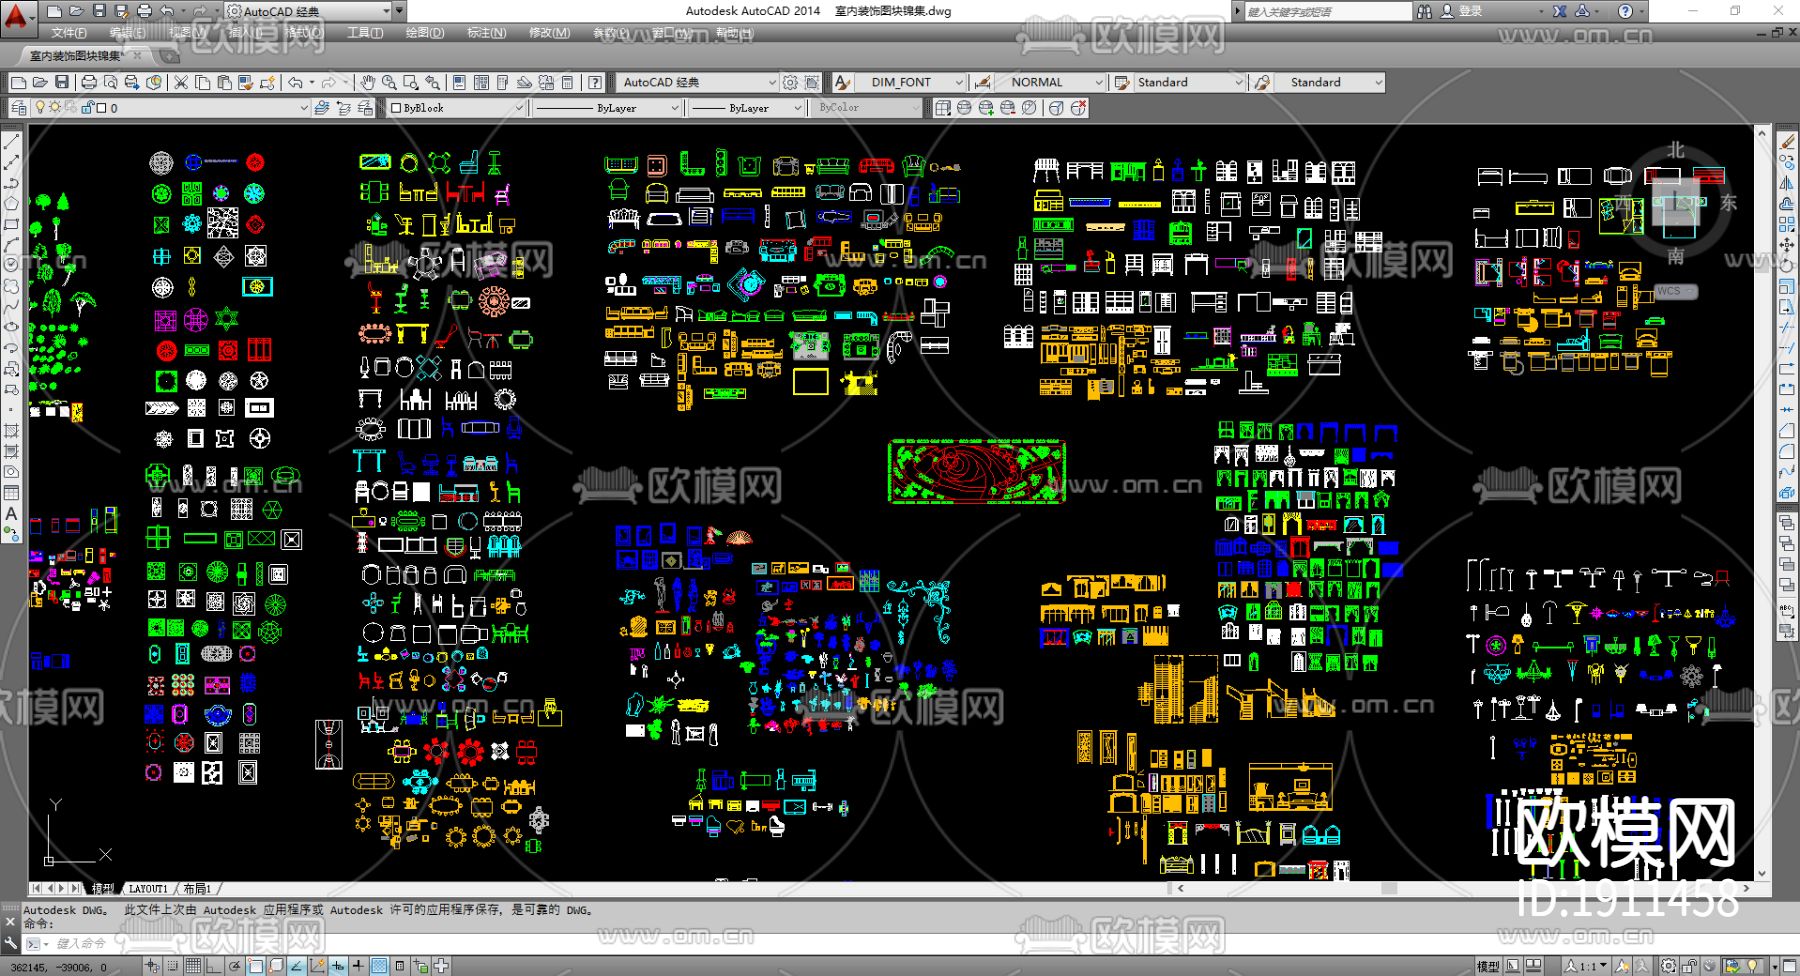Switch to the LAYOUT1 tab

(x=148, y=888)
